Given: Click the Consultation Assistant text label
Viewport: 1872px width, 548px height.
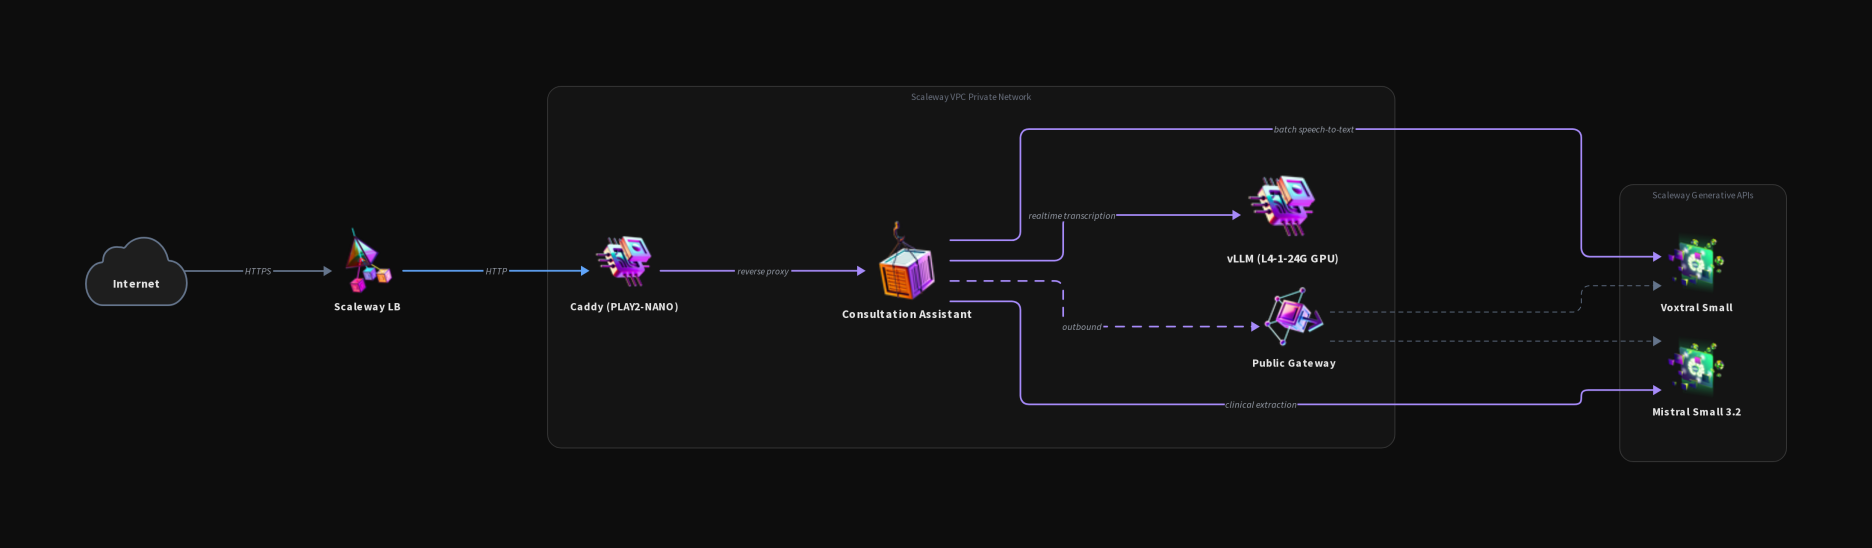Looking at the screenshot, I should (x=907, y=314).
